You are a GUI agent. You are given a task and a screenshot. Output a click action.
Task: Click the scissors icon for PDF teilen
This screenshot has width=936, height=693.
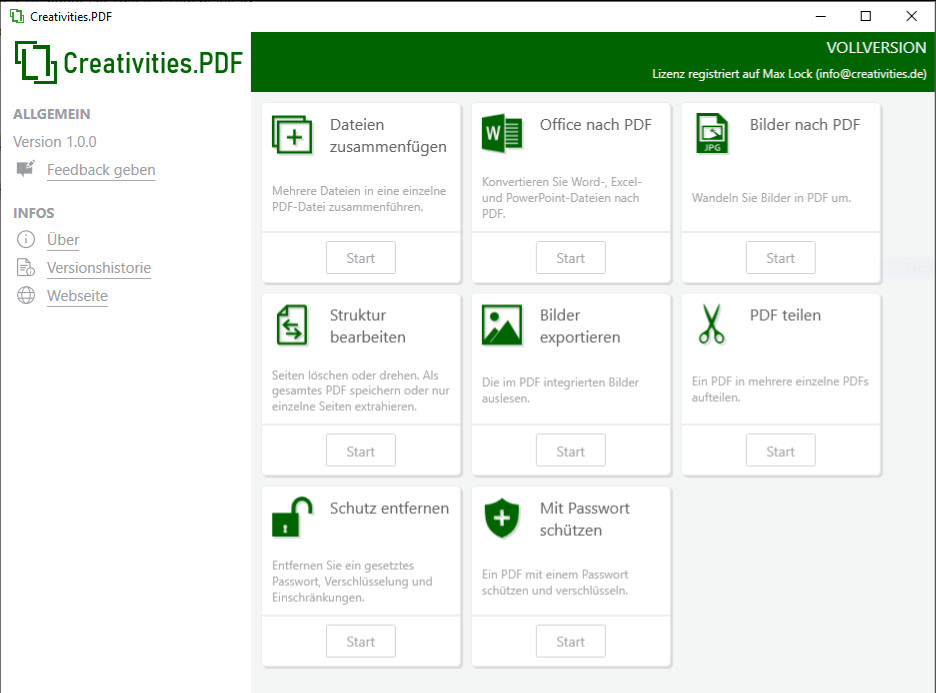pyautogui.click(x=712, y=324)
